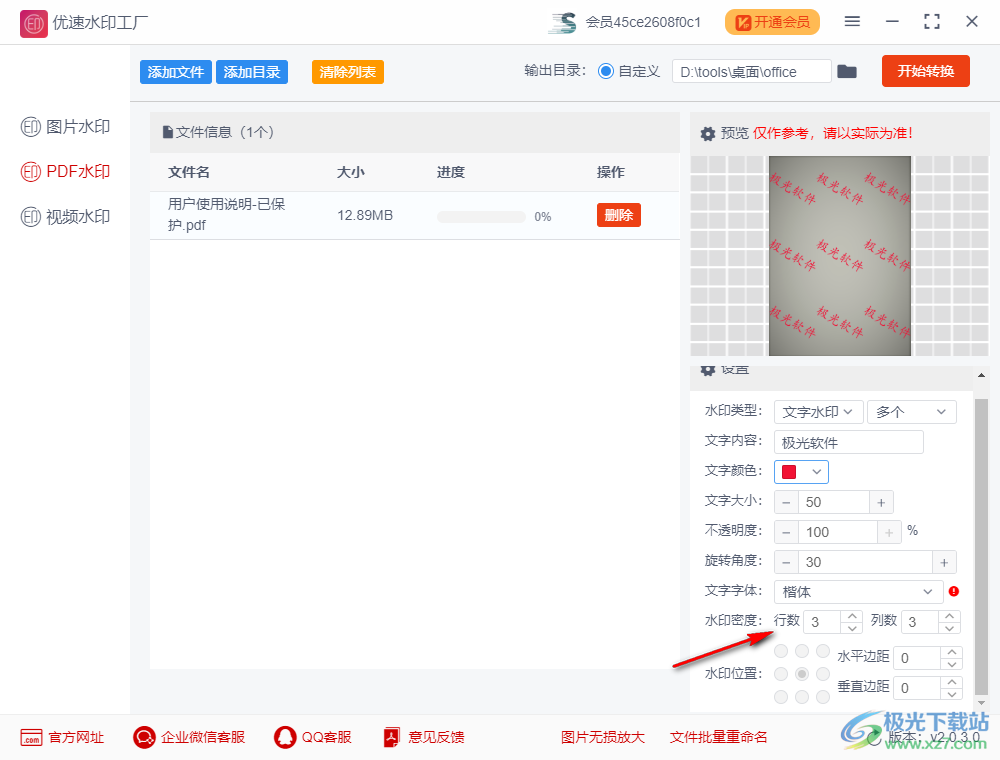Switch to the 图片水印 tab
1000x760 pixels.
click(x=64, y=126)
